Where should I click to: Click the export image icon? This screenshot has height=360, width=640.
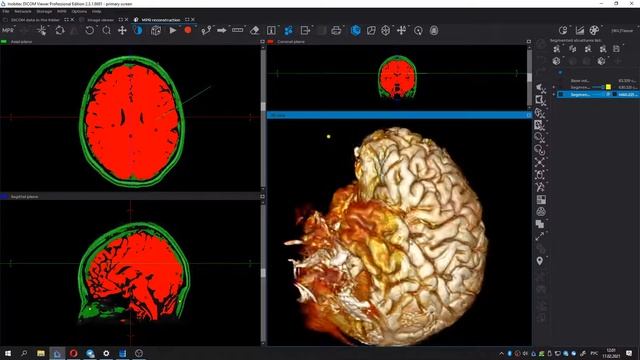pyautogui.click(x=305, y=30)
